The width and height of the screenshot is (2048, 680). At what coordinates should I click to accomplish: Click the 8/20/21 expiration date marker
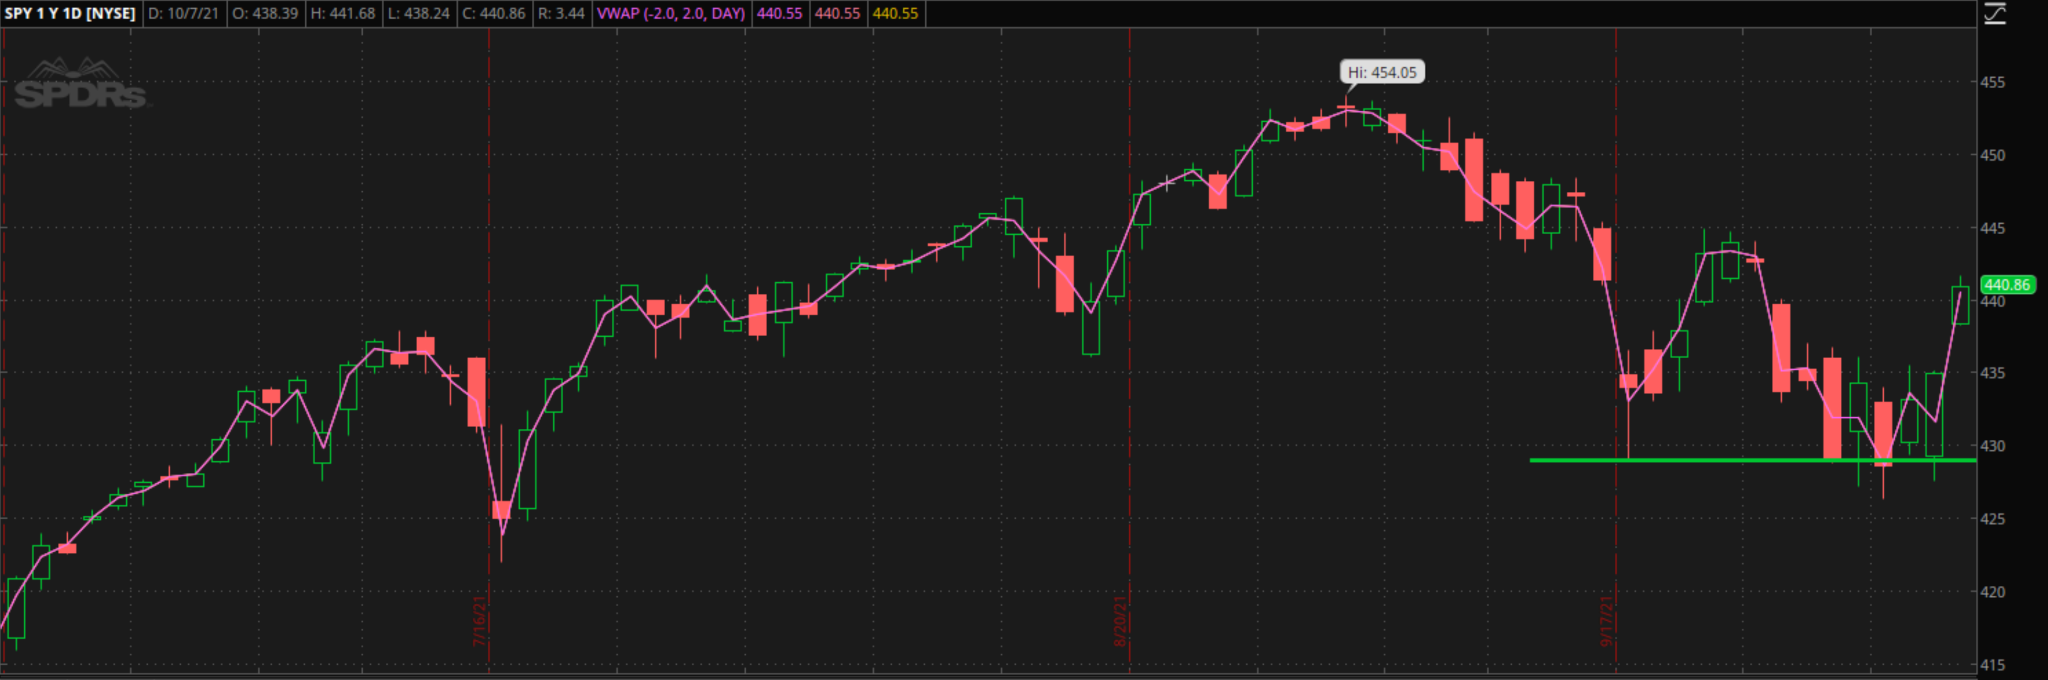pos(1121,621)
